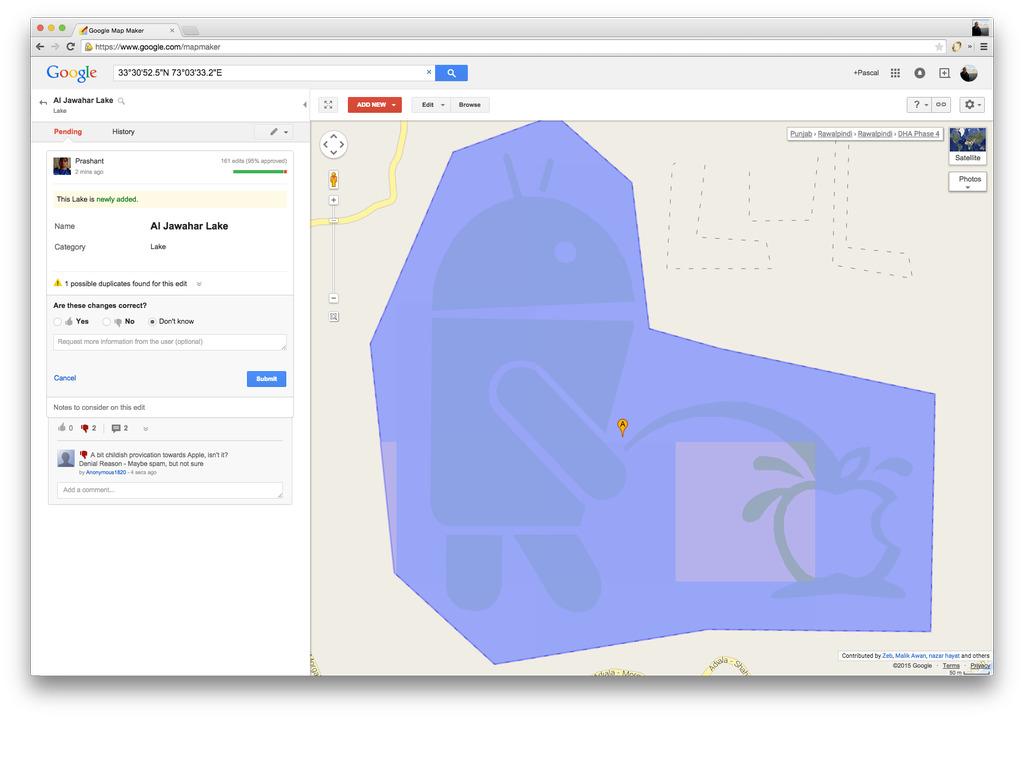The height and width of the screenshot is (769, 1024).
Task: Click the 95% approved progress bar
Action: coord(260,172)
